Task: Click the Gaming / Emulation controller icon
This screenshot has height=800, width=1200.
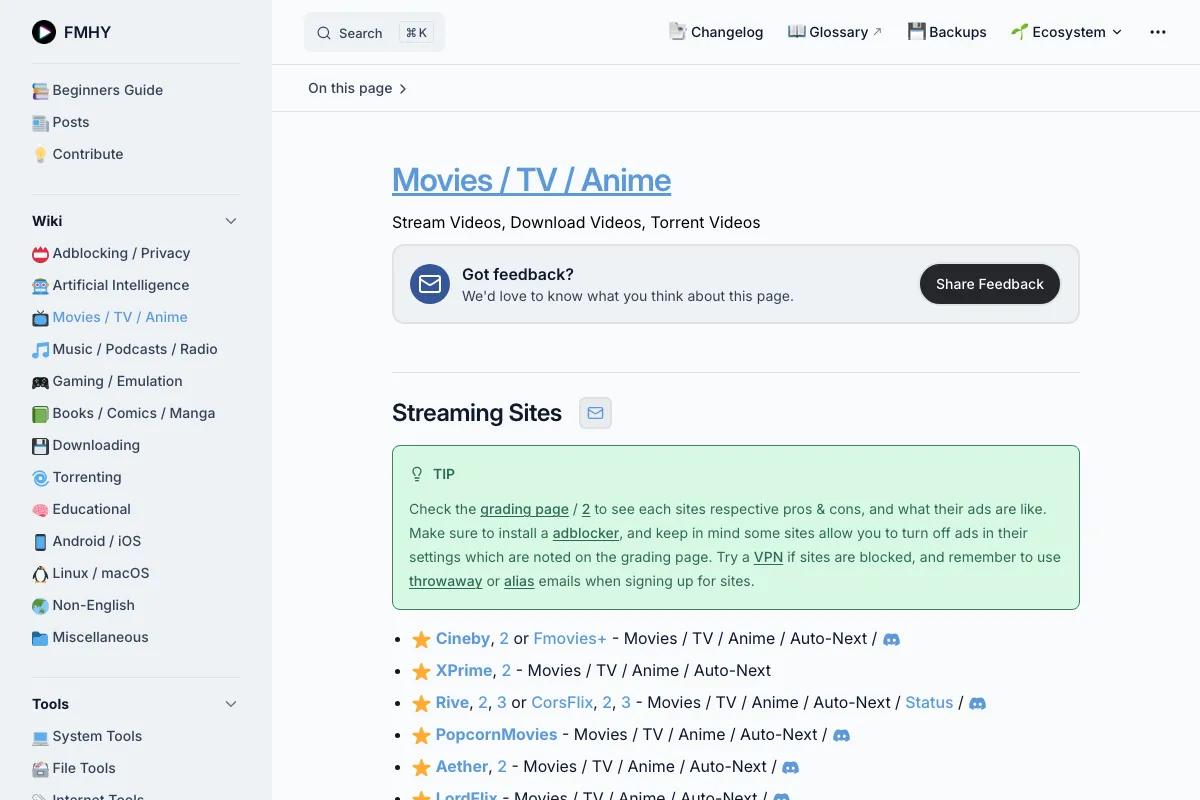Action: [40, 382]
